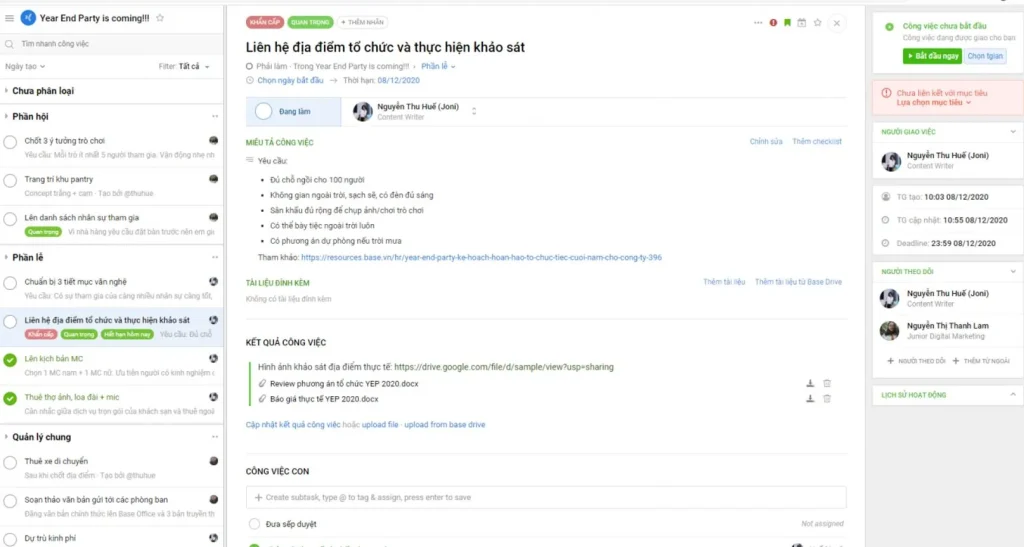
Task: Uncheck completed task 'Lên kịch bản MC'
Action: coord(11,360)
